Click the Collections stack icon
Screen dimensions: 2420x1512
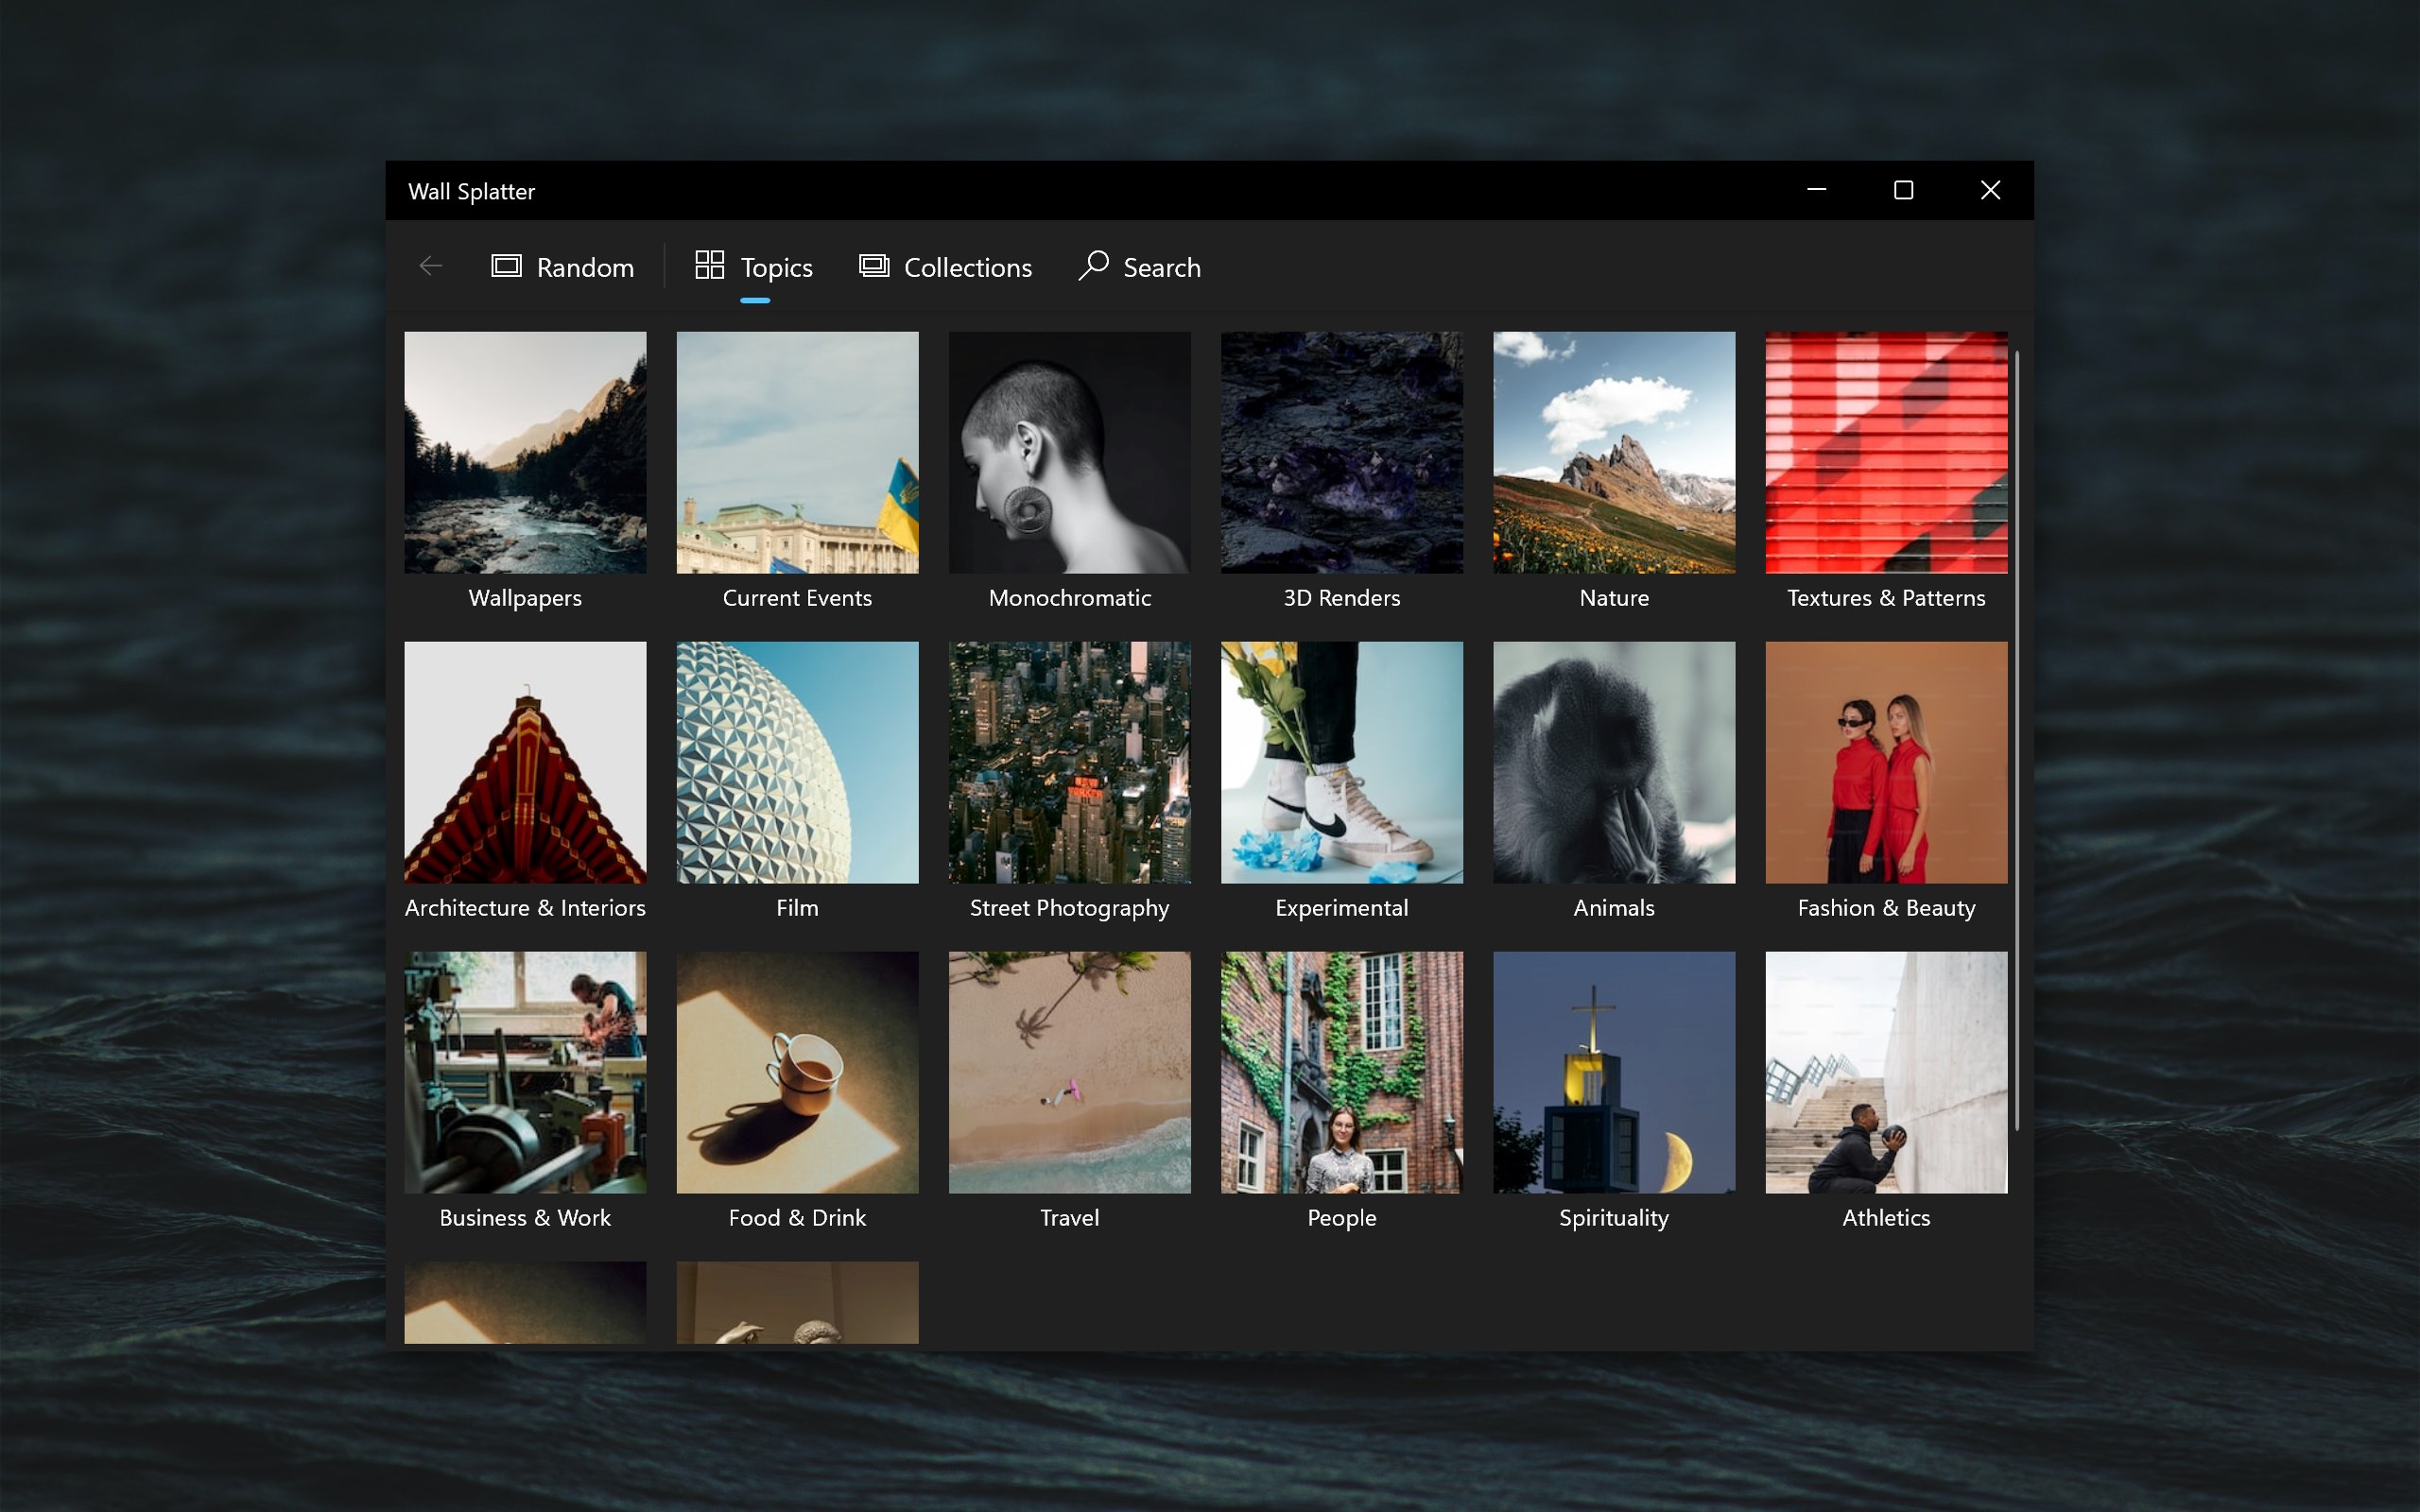point(874,266)
